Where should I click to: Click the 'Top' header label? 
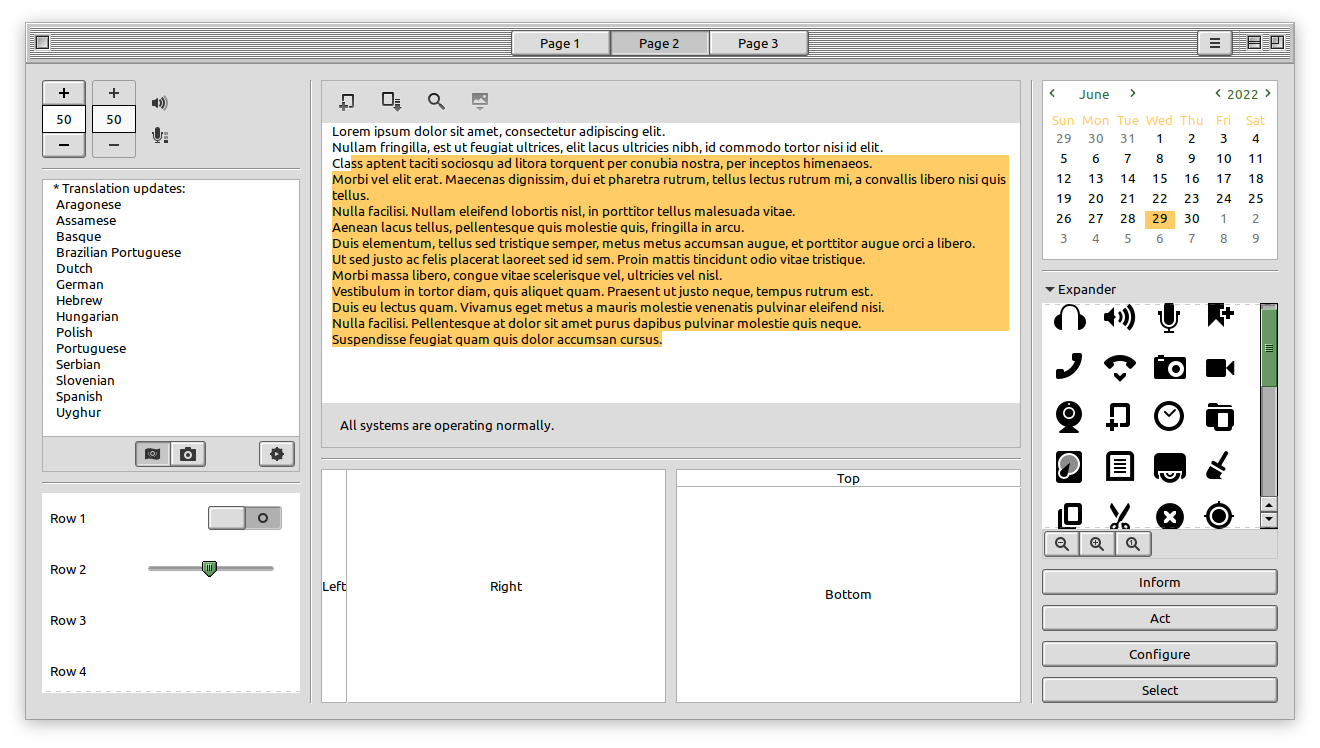(x=848, y=478)
